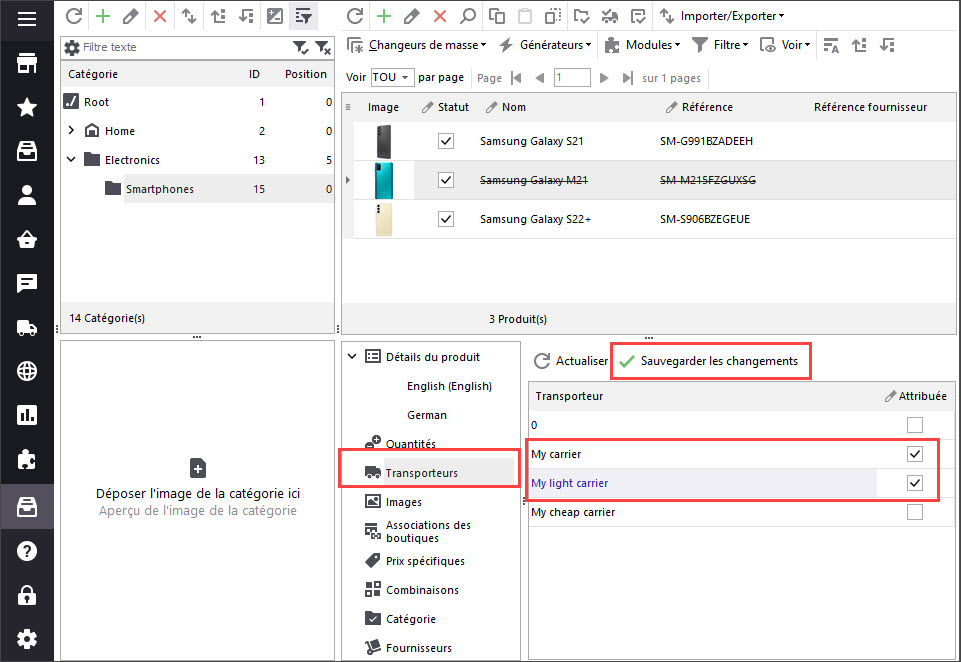
Task: Expand the Home category node
Action: [x=71, y=130]
